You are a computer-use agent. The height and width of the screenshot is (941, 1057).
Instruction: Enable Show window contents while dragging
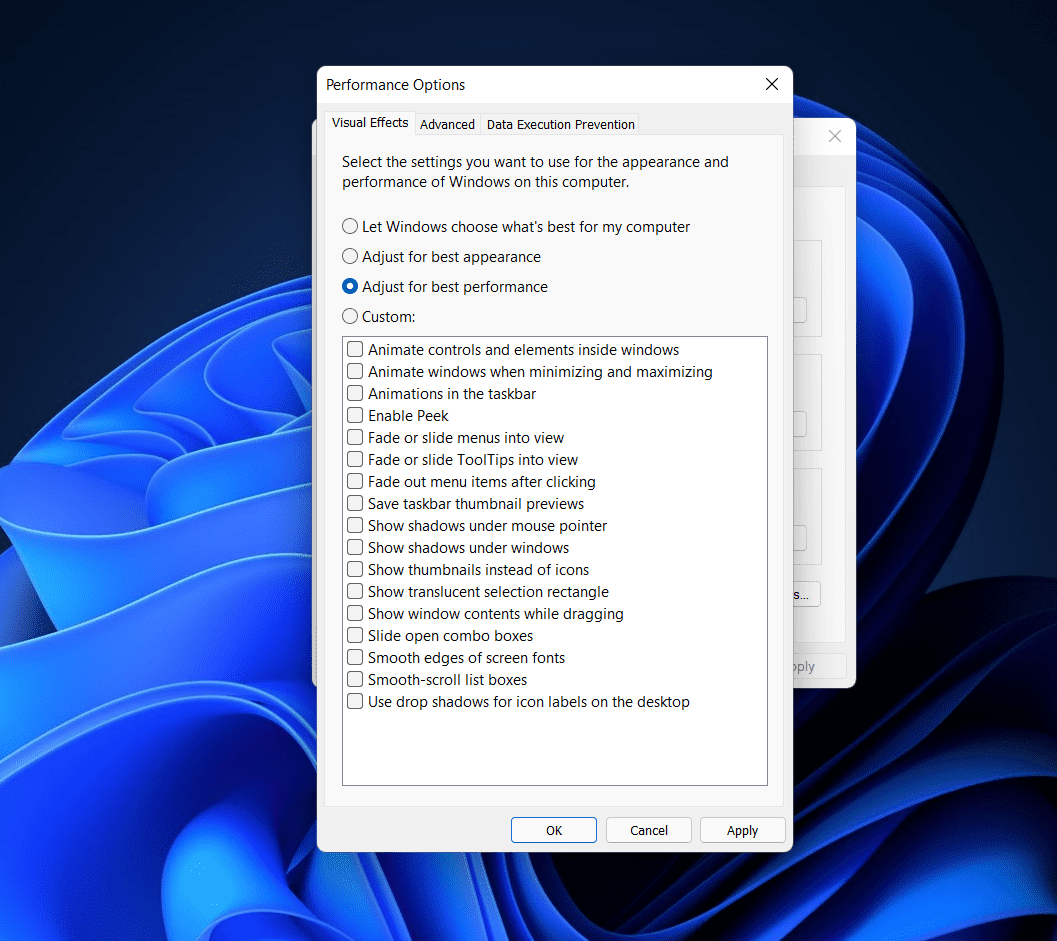pyautogui.click(x=355, y=614)
